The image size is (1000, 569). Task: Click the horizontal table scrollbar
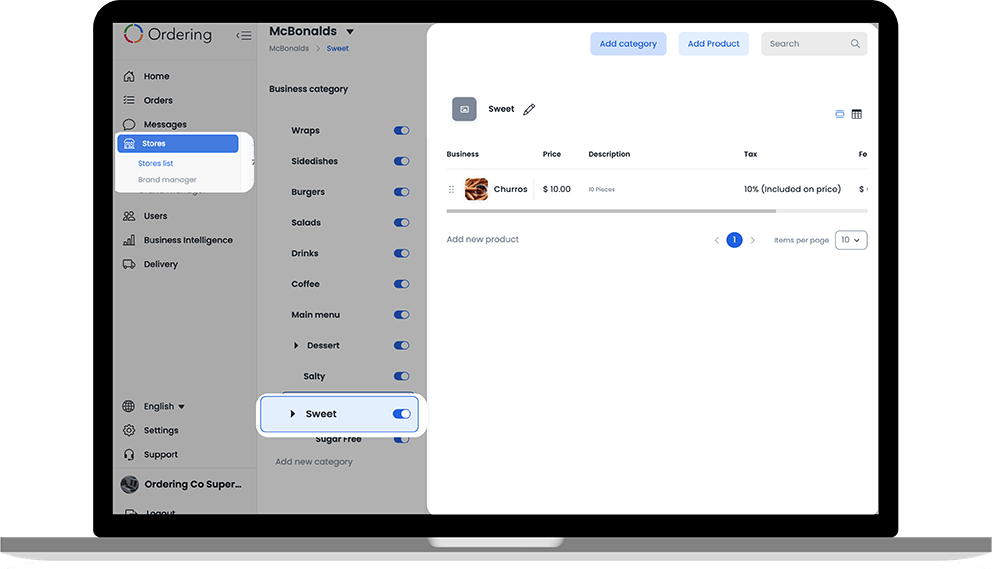click(611, 211)
